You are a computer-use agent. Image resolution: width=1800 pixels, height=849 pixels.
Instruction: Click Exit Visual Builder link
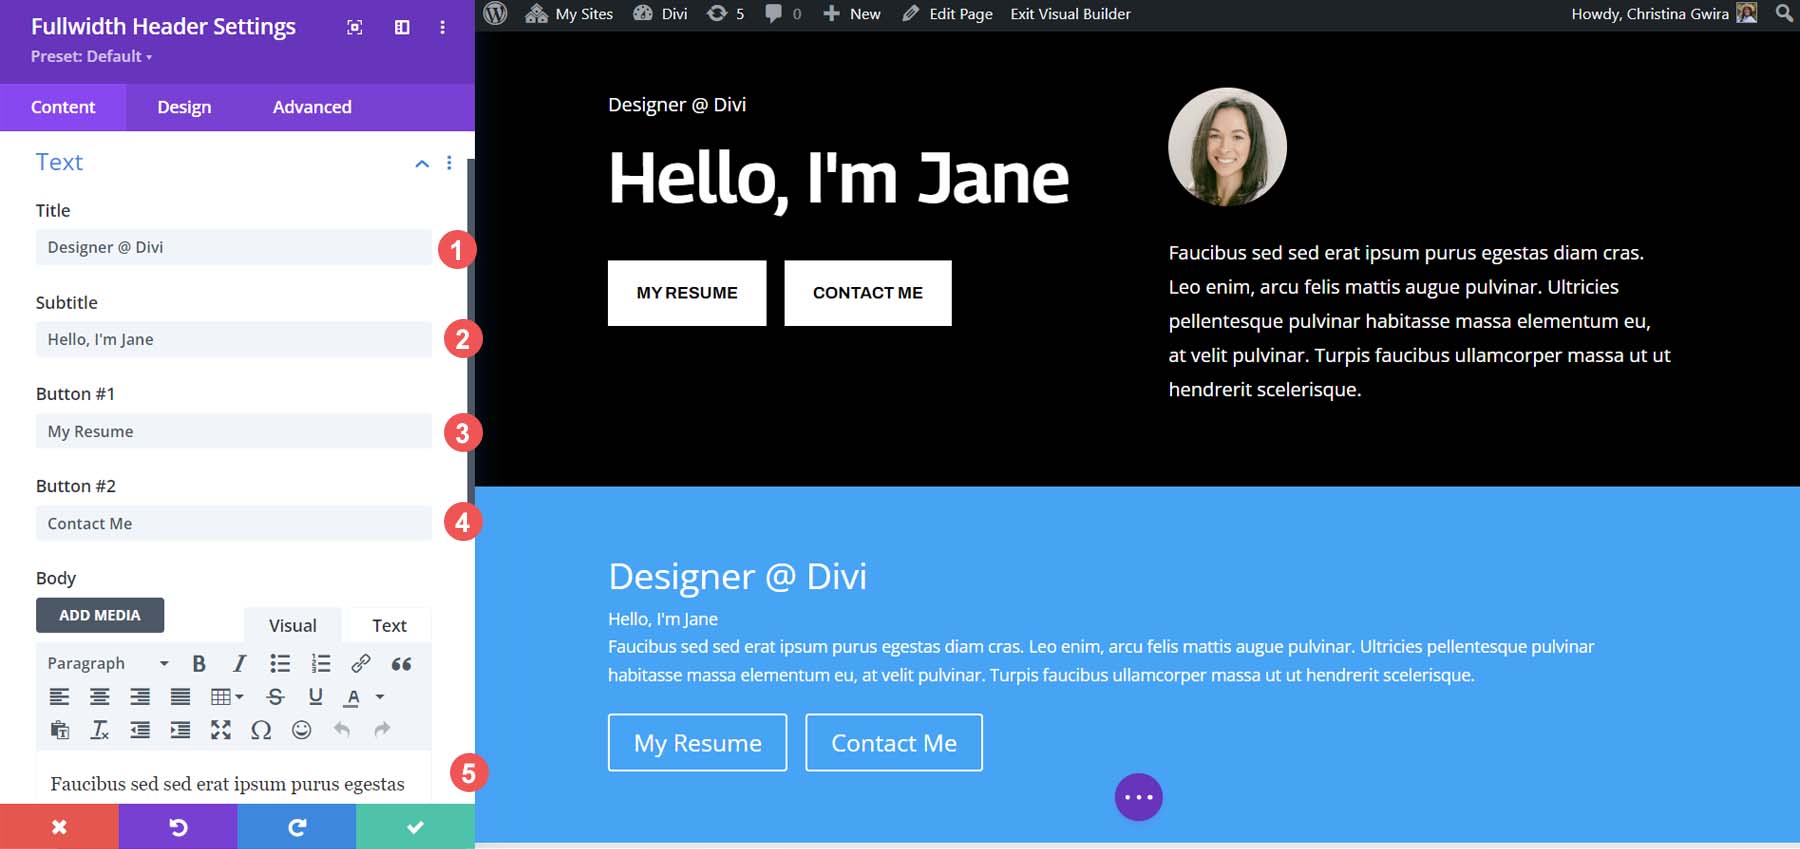pos(1070,14)
